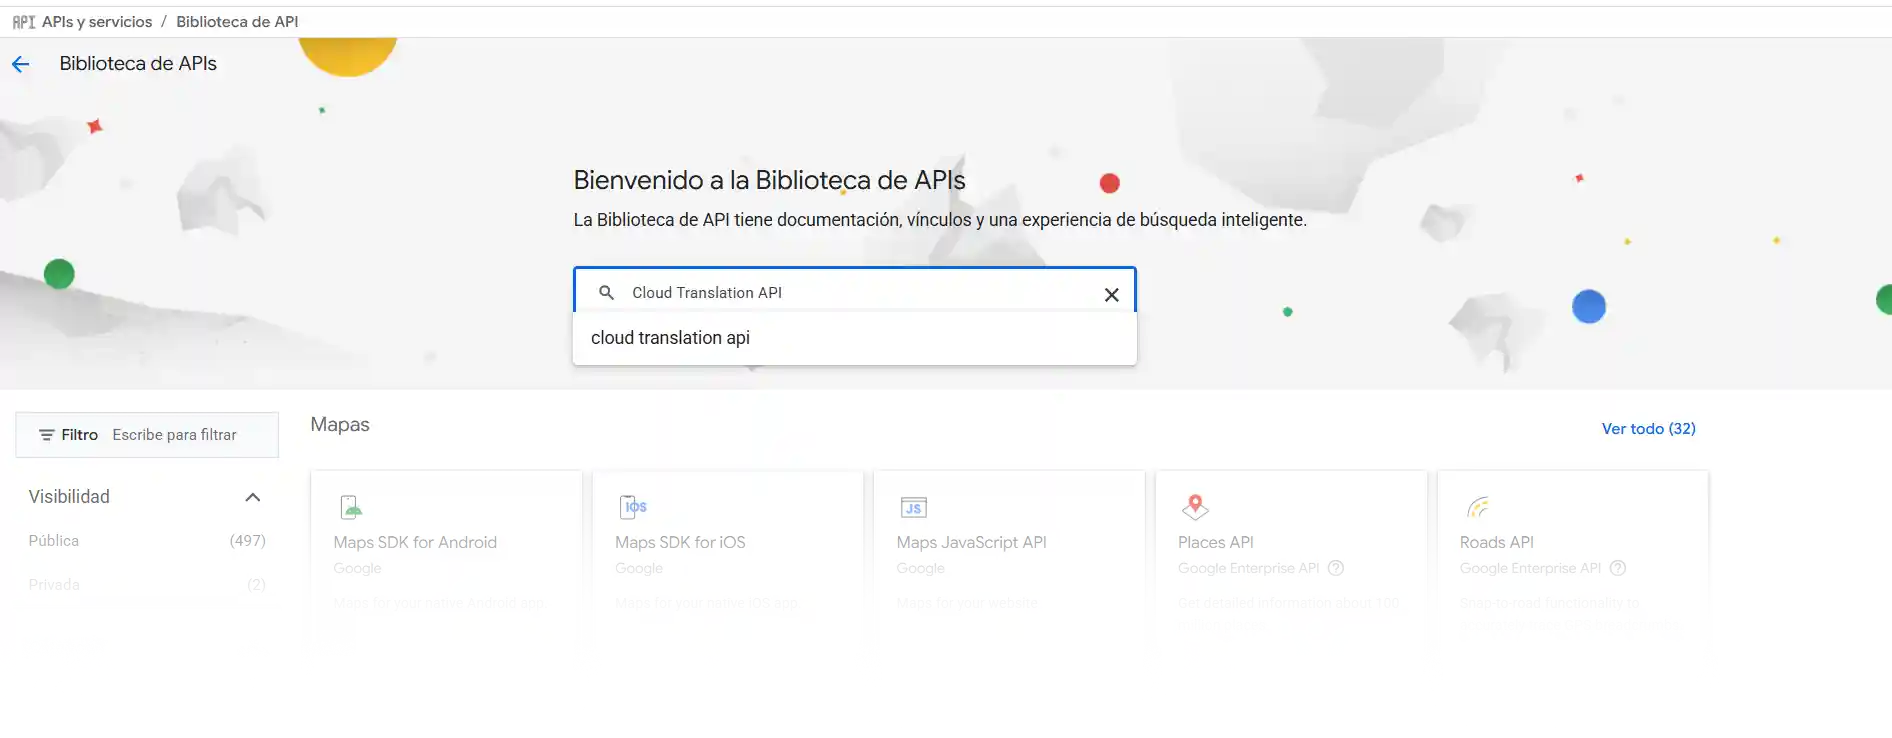The image size is (1892, 738).
Task: Open help icon on Roads API card
Action: click(x=1618, y=568)
